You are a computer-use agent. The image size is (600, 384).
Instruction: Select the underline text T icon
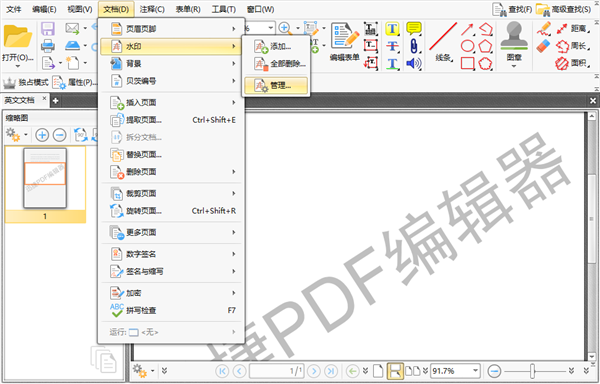[392, 63]
